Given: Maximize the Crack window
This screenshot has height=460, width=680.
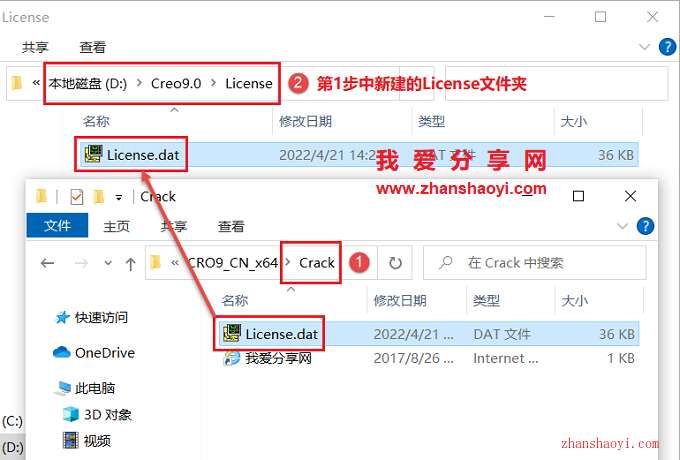Looking at the screenshot, I should (578, 196).
